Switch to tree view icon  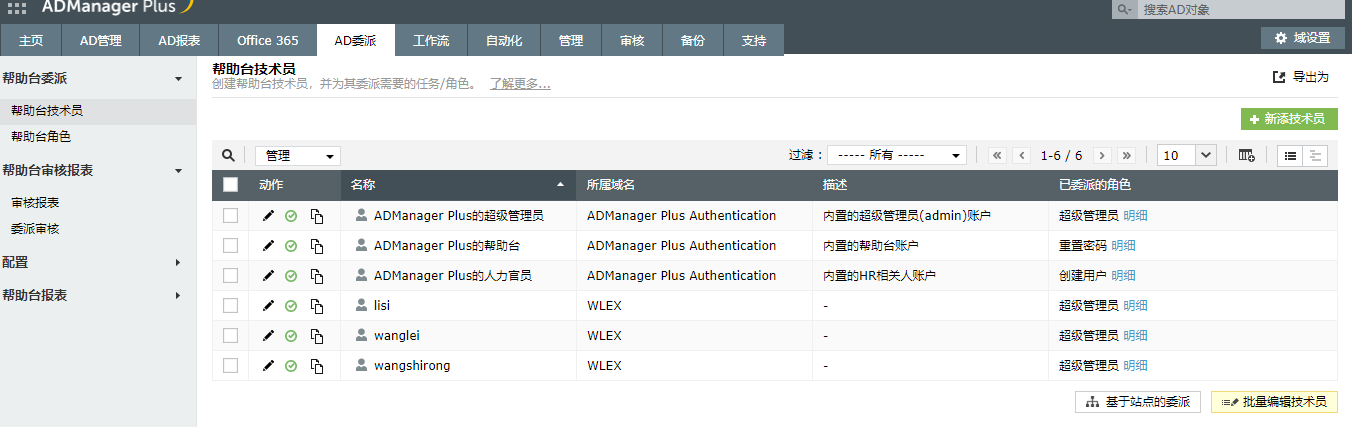(x=1315, y=155)
